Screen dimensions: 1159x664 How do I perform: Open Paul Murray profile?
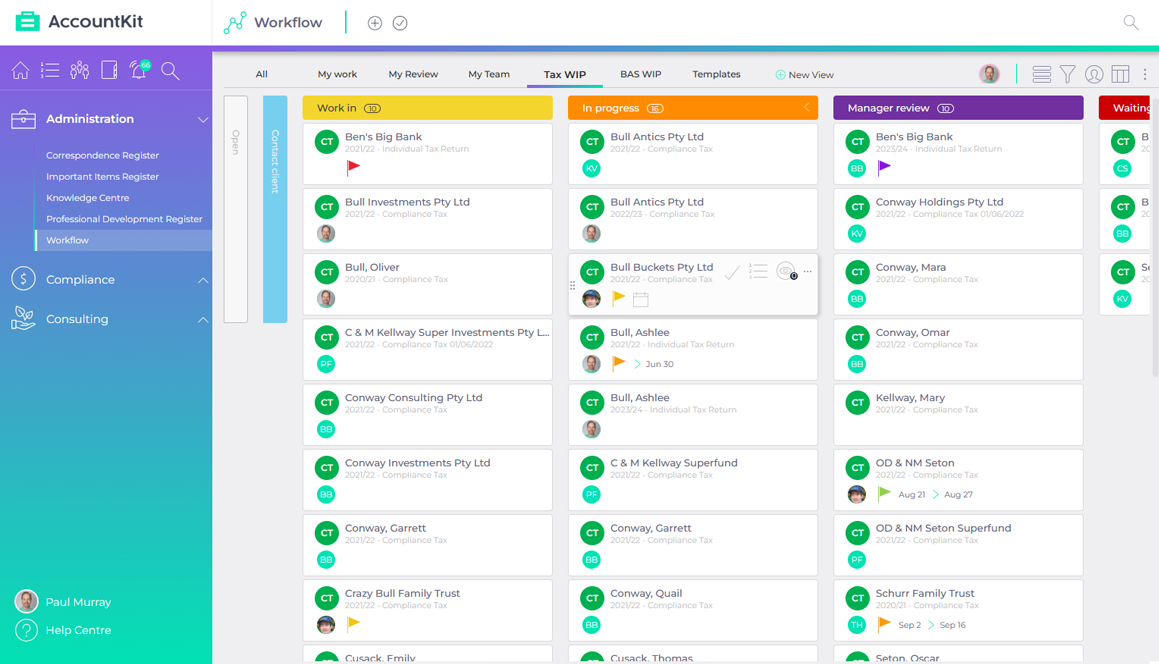[63, 602]
